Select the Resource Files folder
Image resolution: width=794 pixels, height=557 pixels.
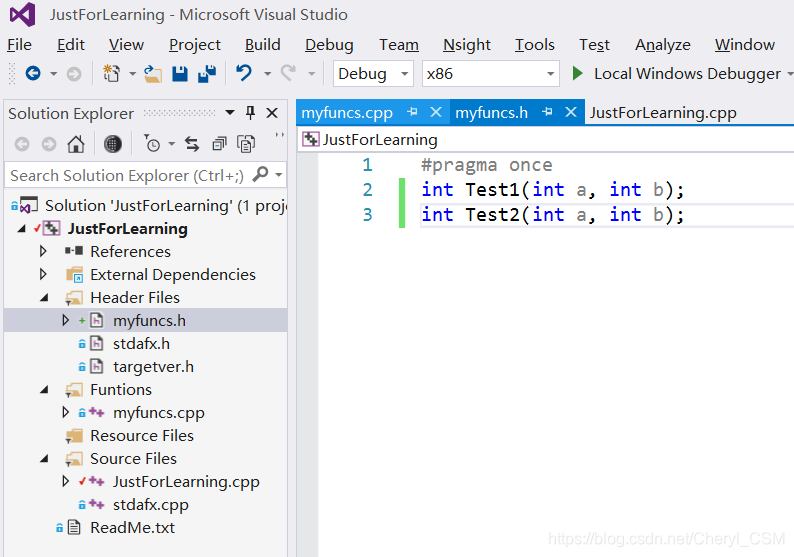tap(142, 435)
